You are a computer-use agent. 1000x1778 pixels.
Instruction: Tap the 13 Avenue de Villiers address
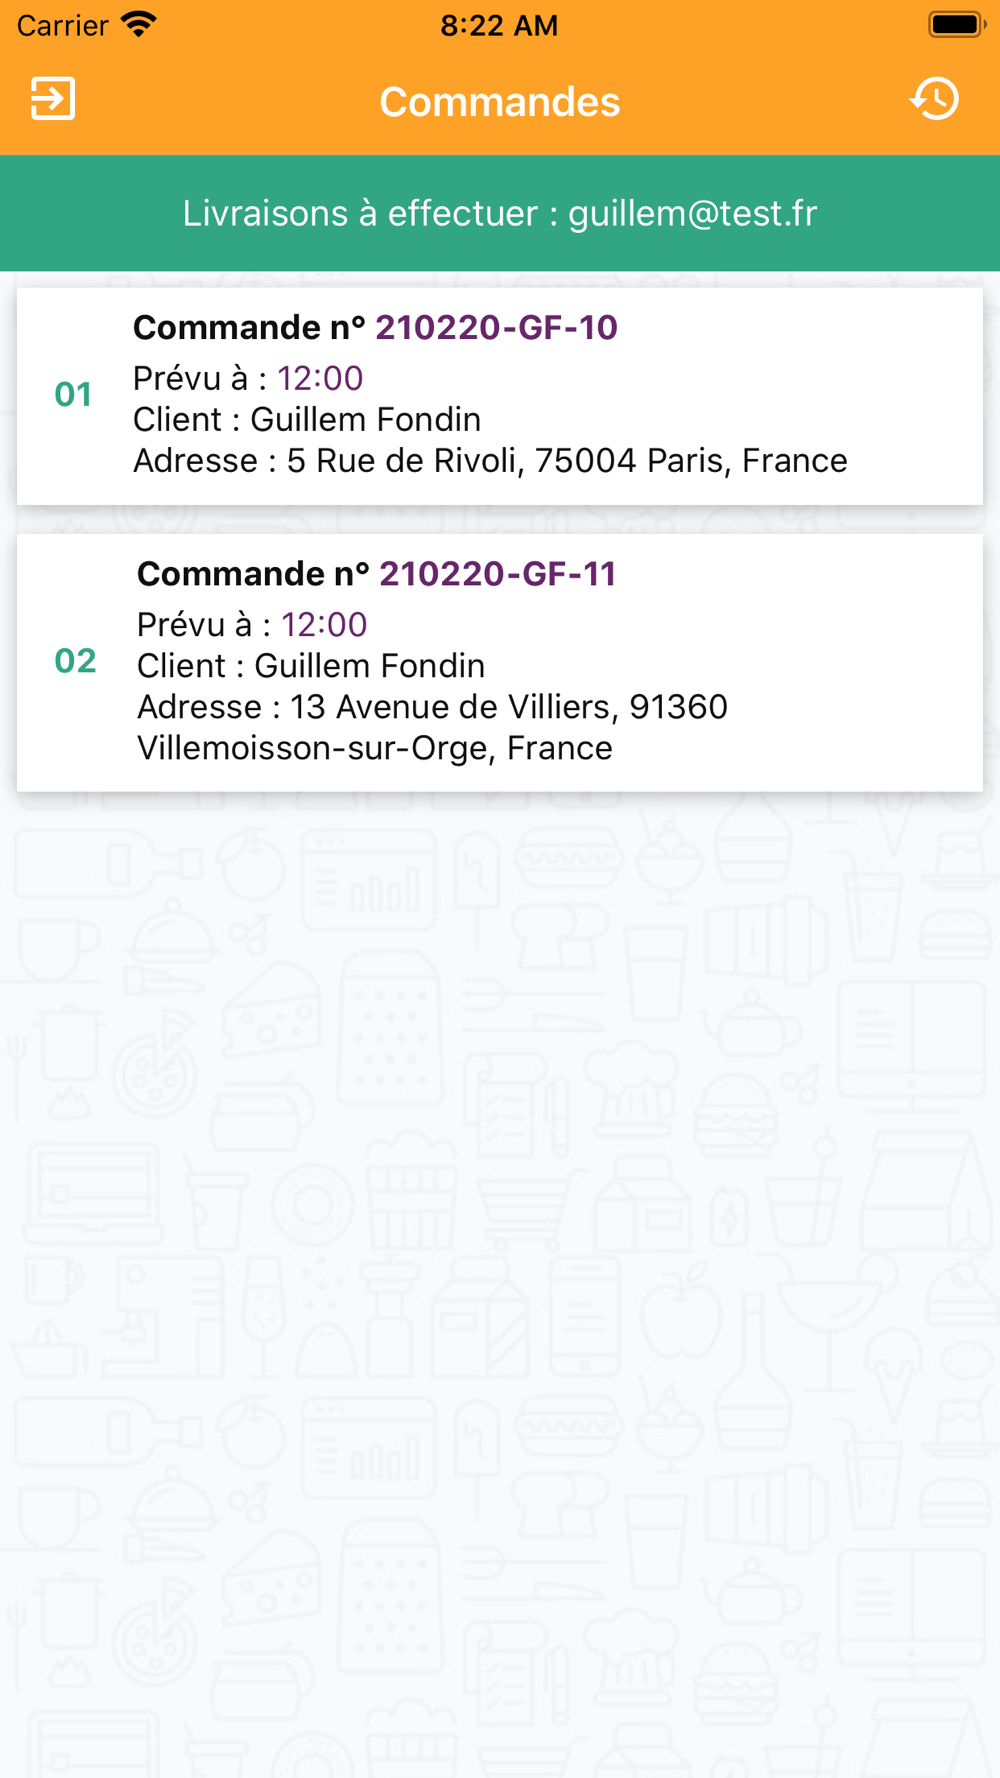click(x=508, y=707)
